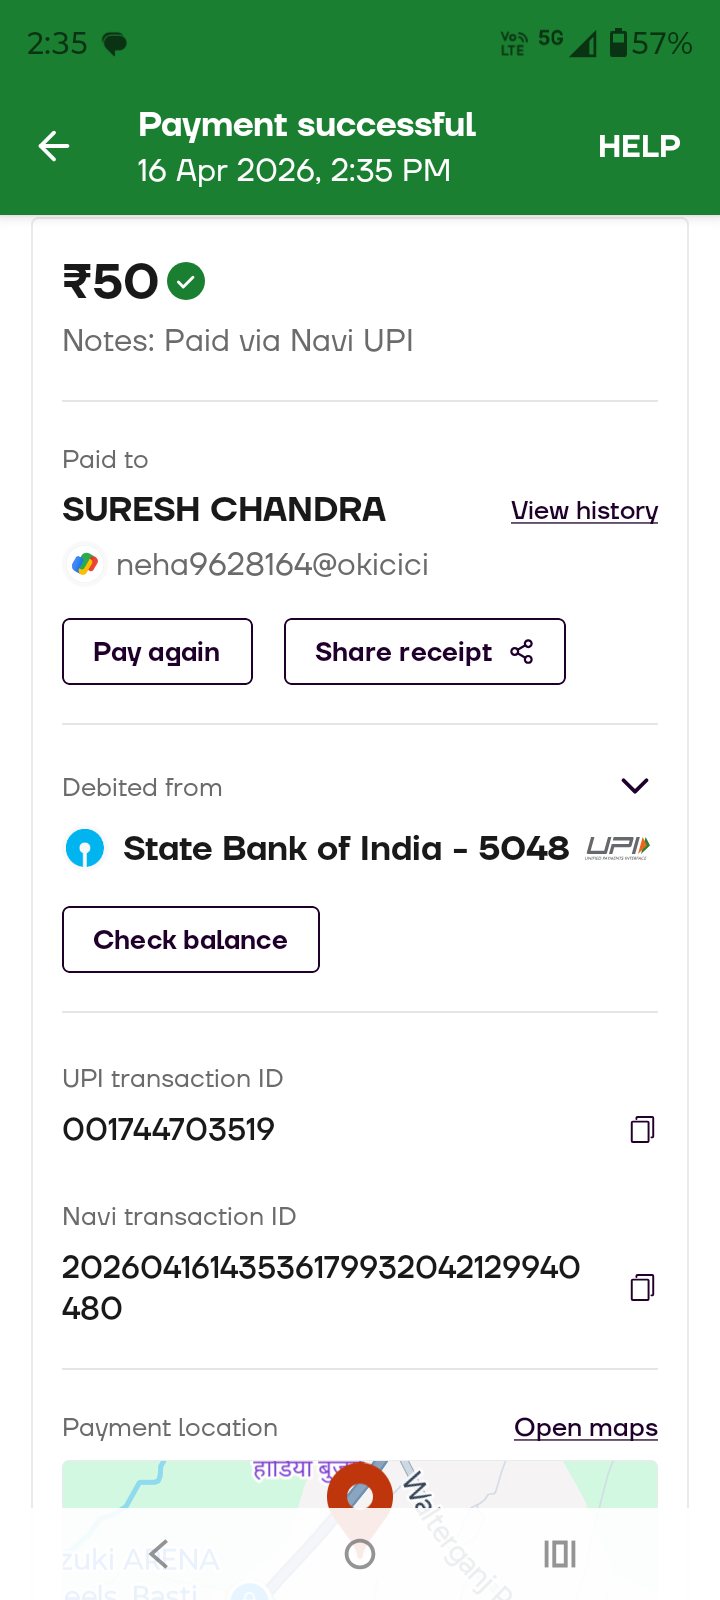Tap the UPI logo next to bank
720x1600 pixels.
618,848
